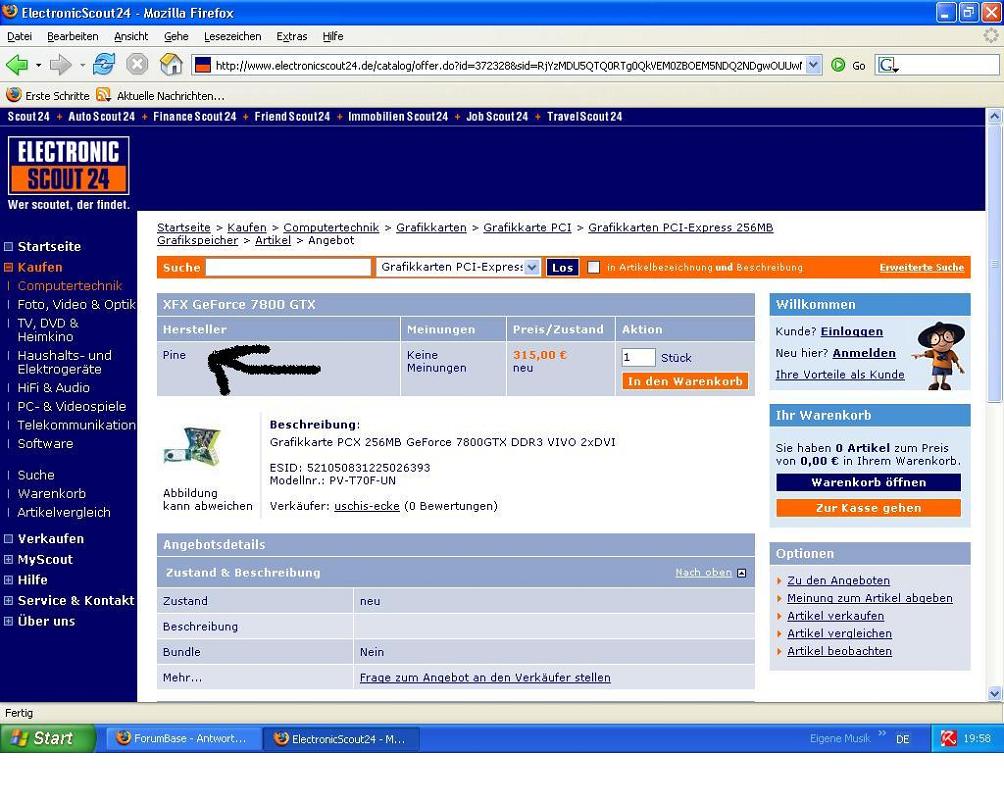Image resolution: width=1004 pixels, height=804 pixels.
Task: Open the Ansicht menu
Action: click(x=131, y=36)
